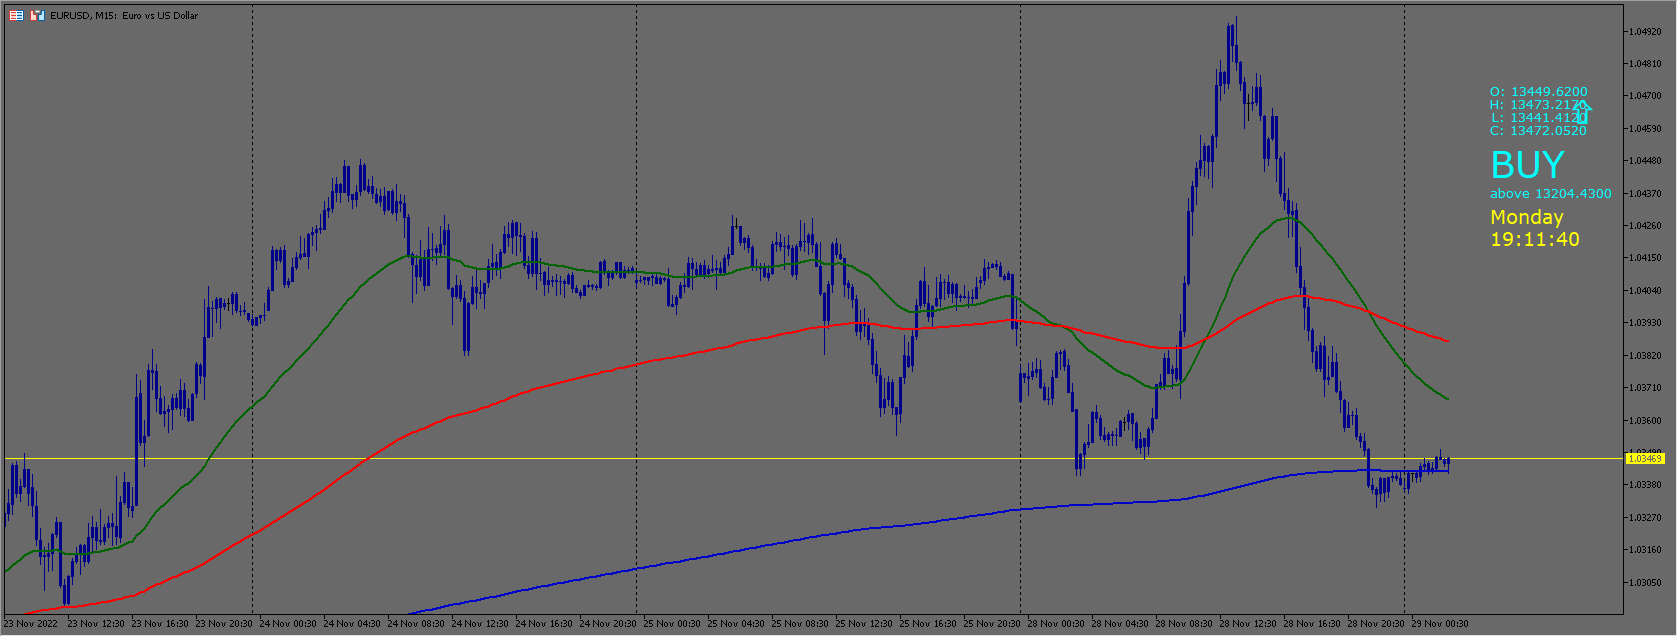1678x637 pixels.
Task: Click time axis label '24 Nov 12:30'
Action: [480, 624]
